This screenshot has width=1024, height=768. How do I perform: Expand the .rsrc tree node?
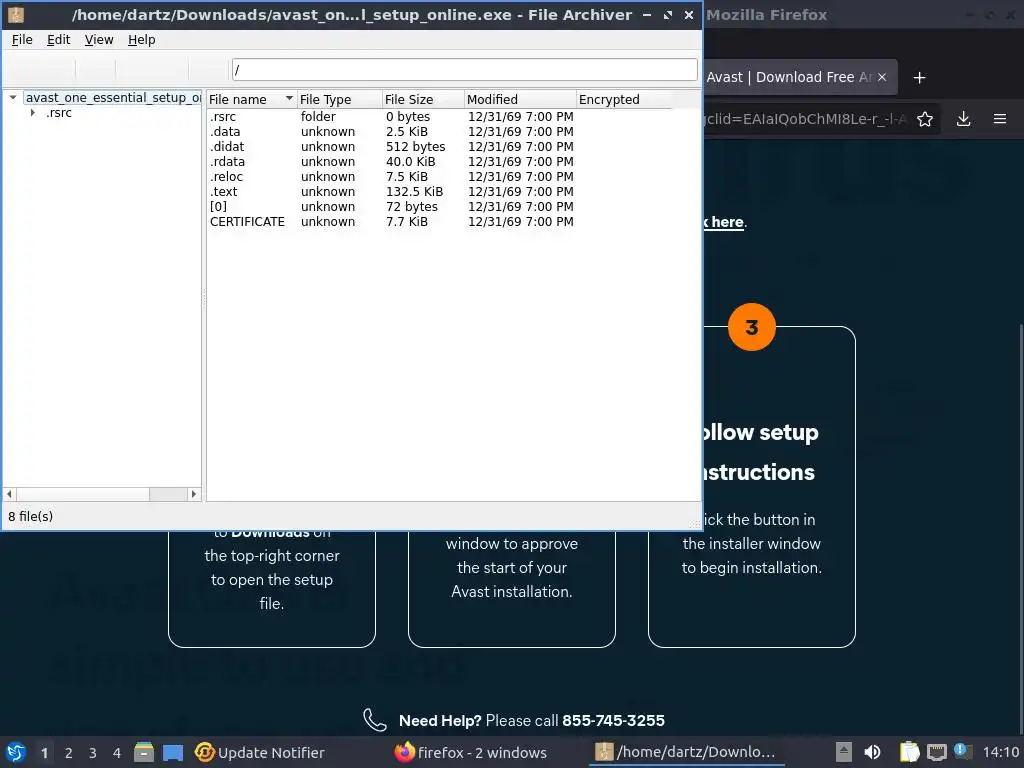(x=33, y=113)
